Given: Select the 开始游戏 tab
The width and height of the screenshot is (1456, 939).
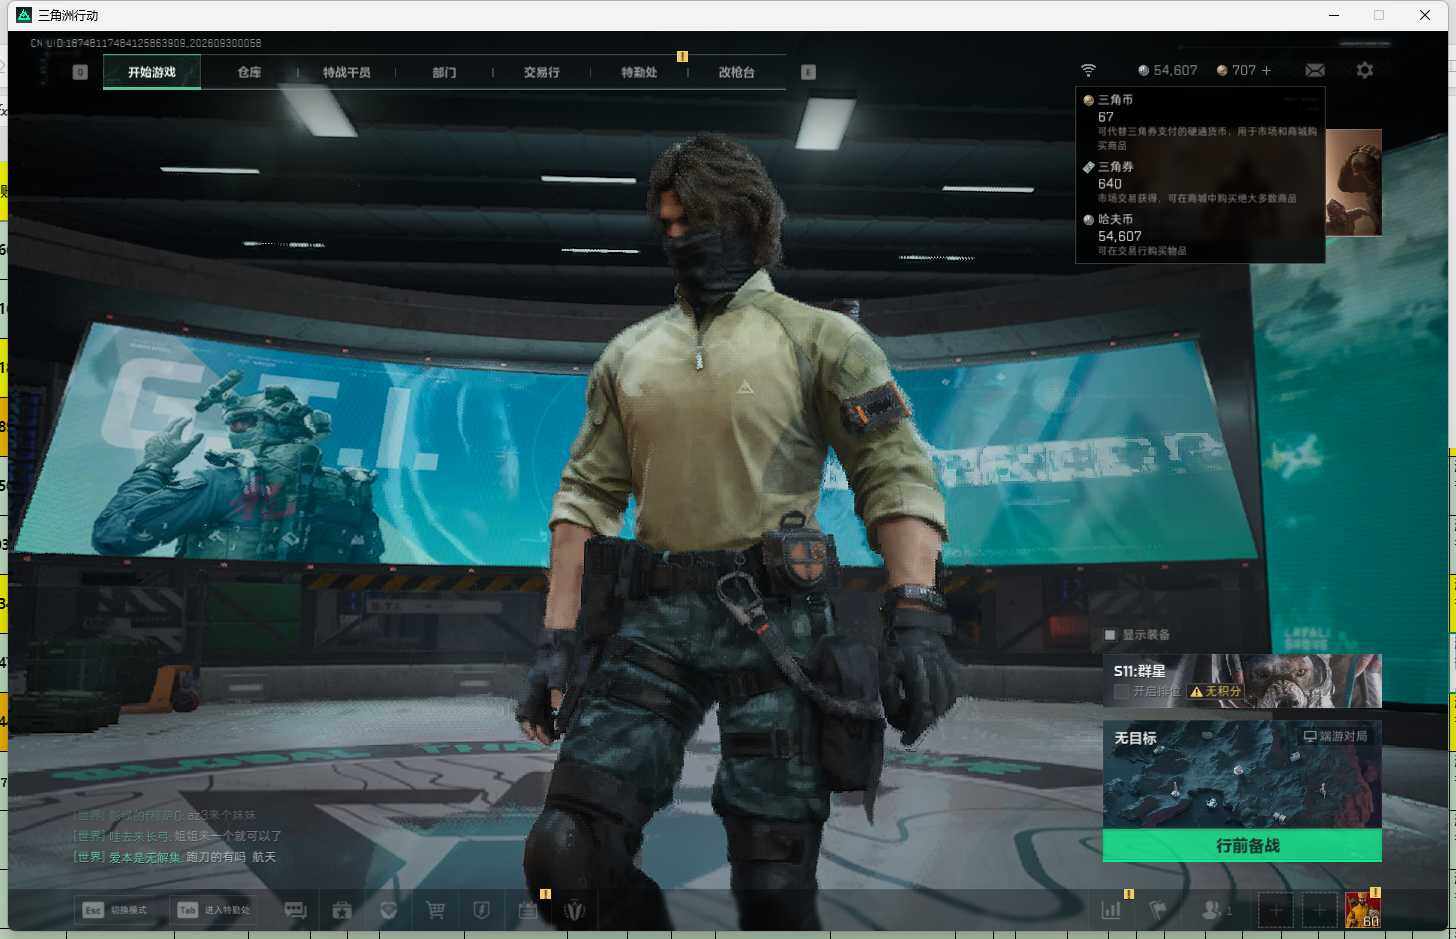Looking at the screenshot, I should [152, 72].
